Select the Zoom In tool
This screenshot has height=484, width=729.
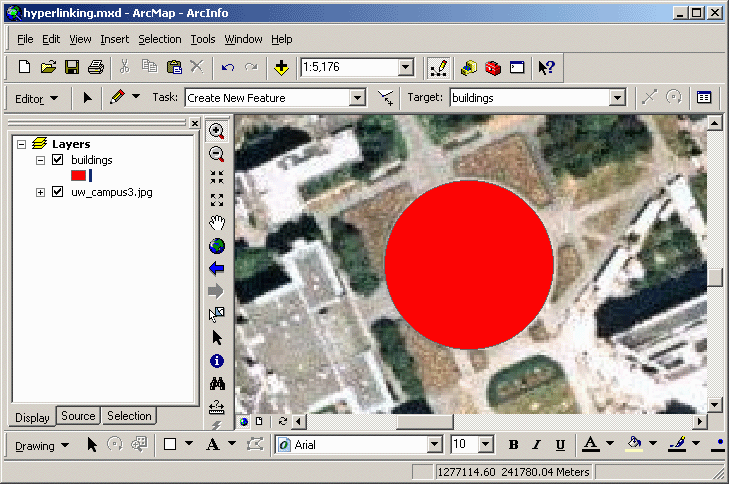(216, 131)
